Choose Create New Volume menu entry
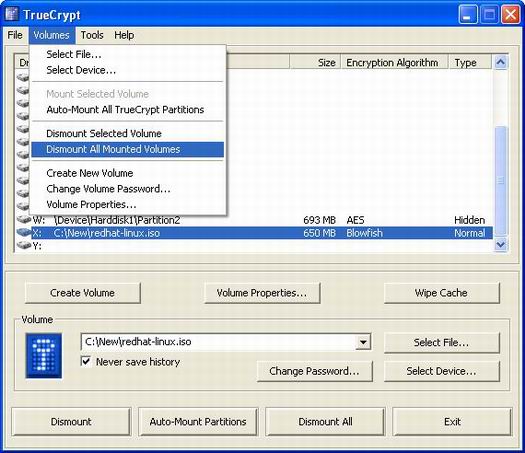This screenshot has width=525, height=453. coord(128,173)
